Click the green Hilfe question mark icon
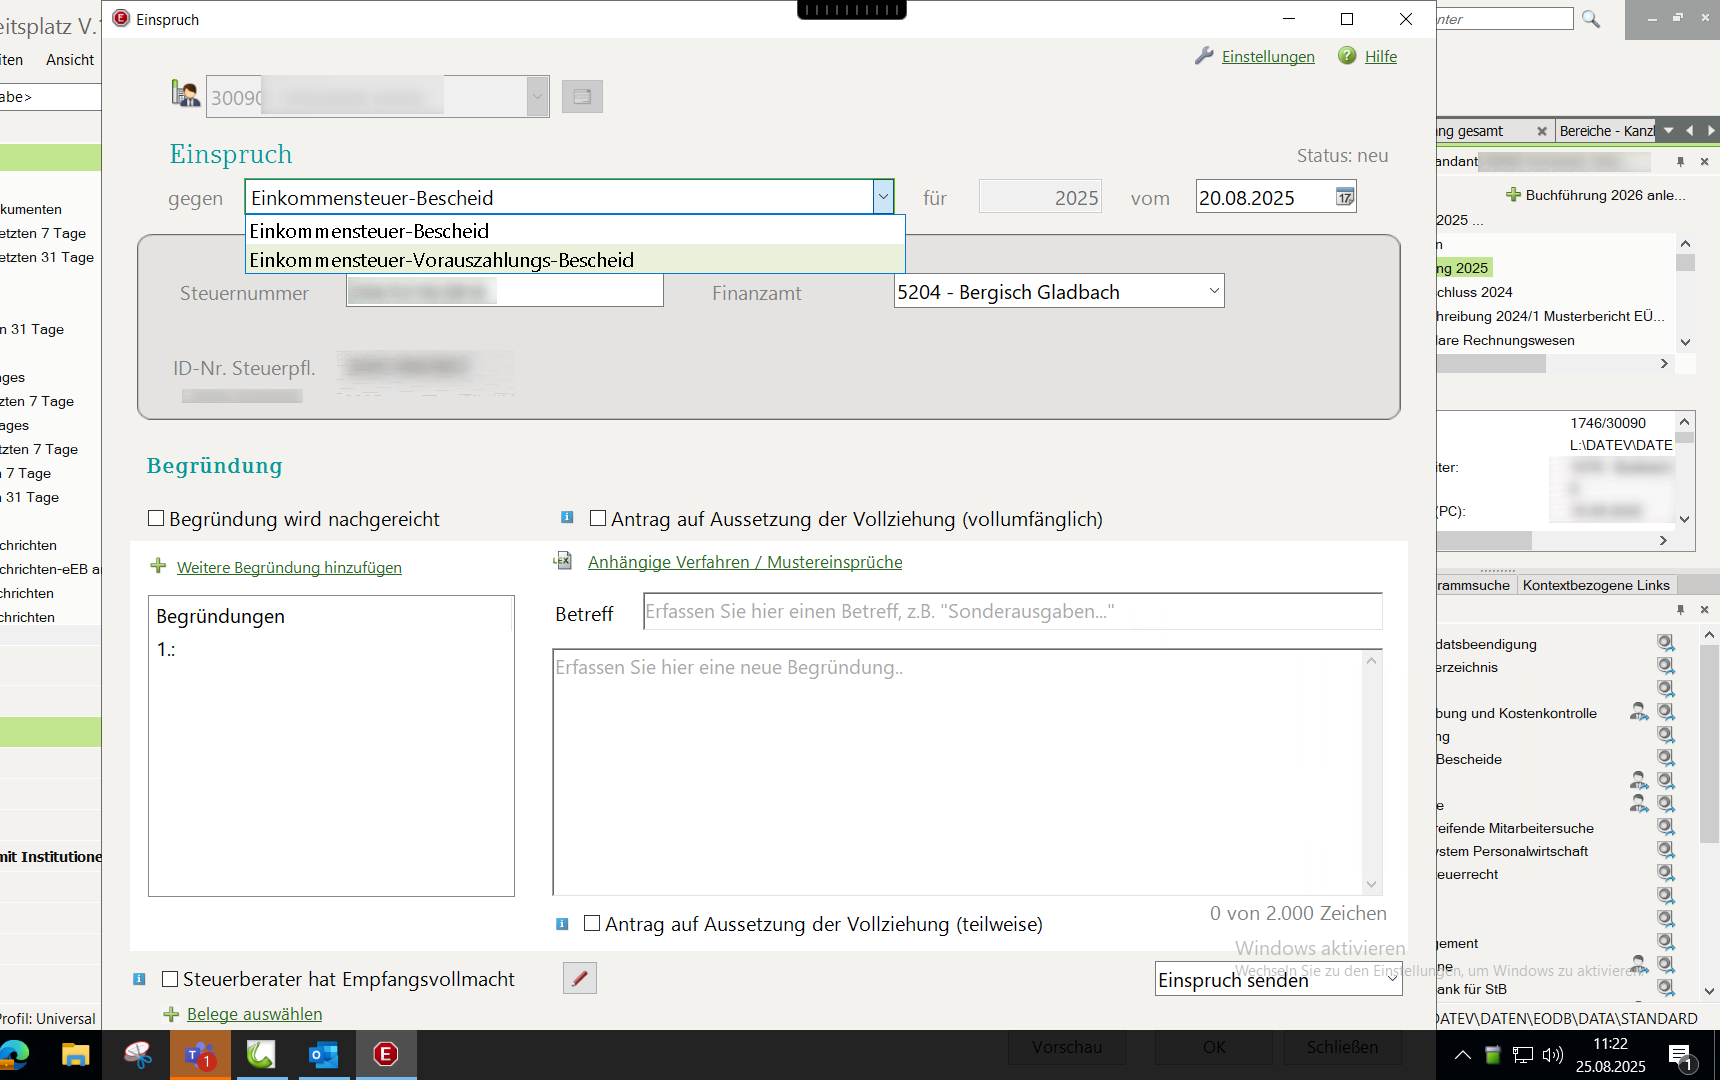1720x1080 pixels. (1347, 56)
